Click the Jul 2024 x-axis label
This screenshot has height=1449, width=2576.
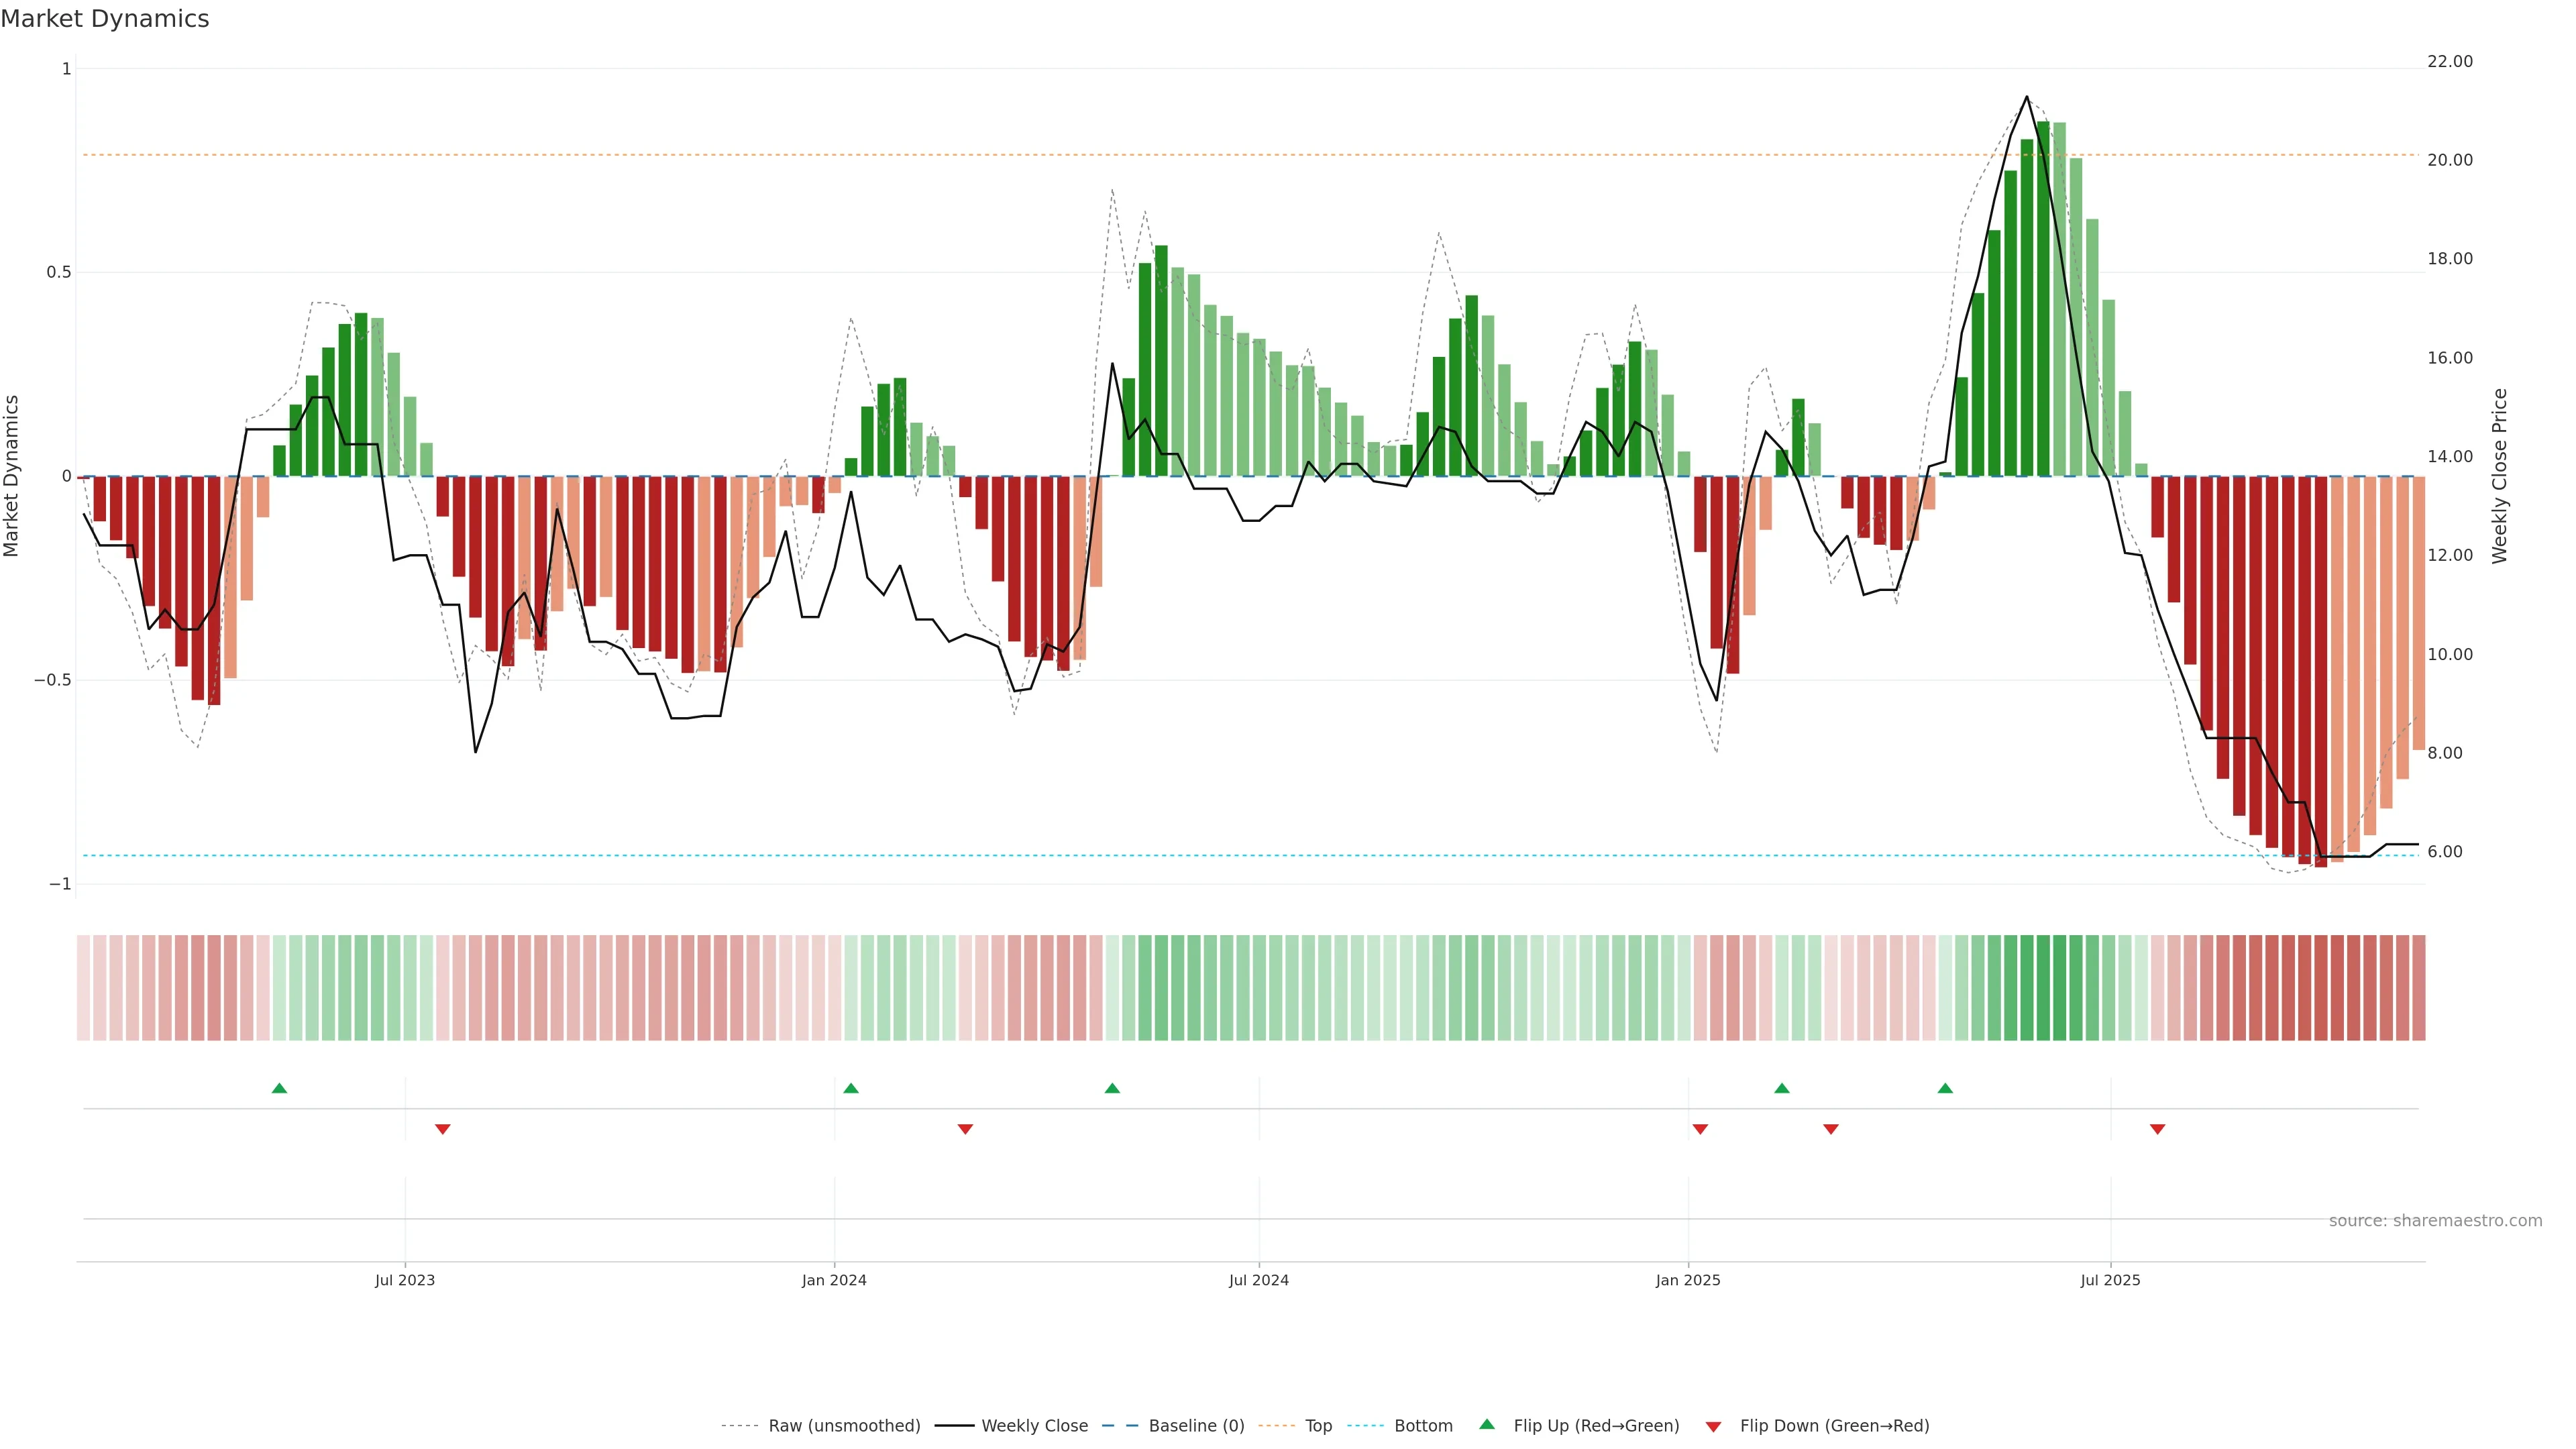point(1258,1280)
